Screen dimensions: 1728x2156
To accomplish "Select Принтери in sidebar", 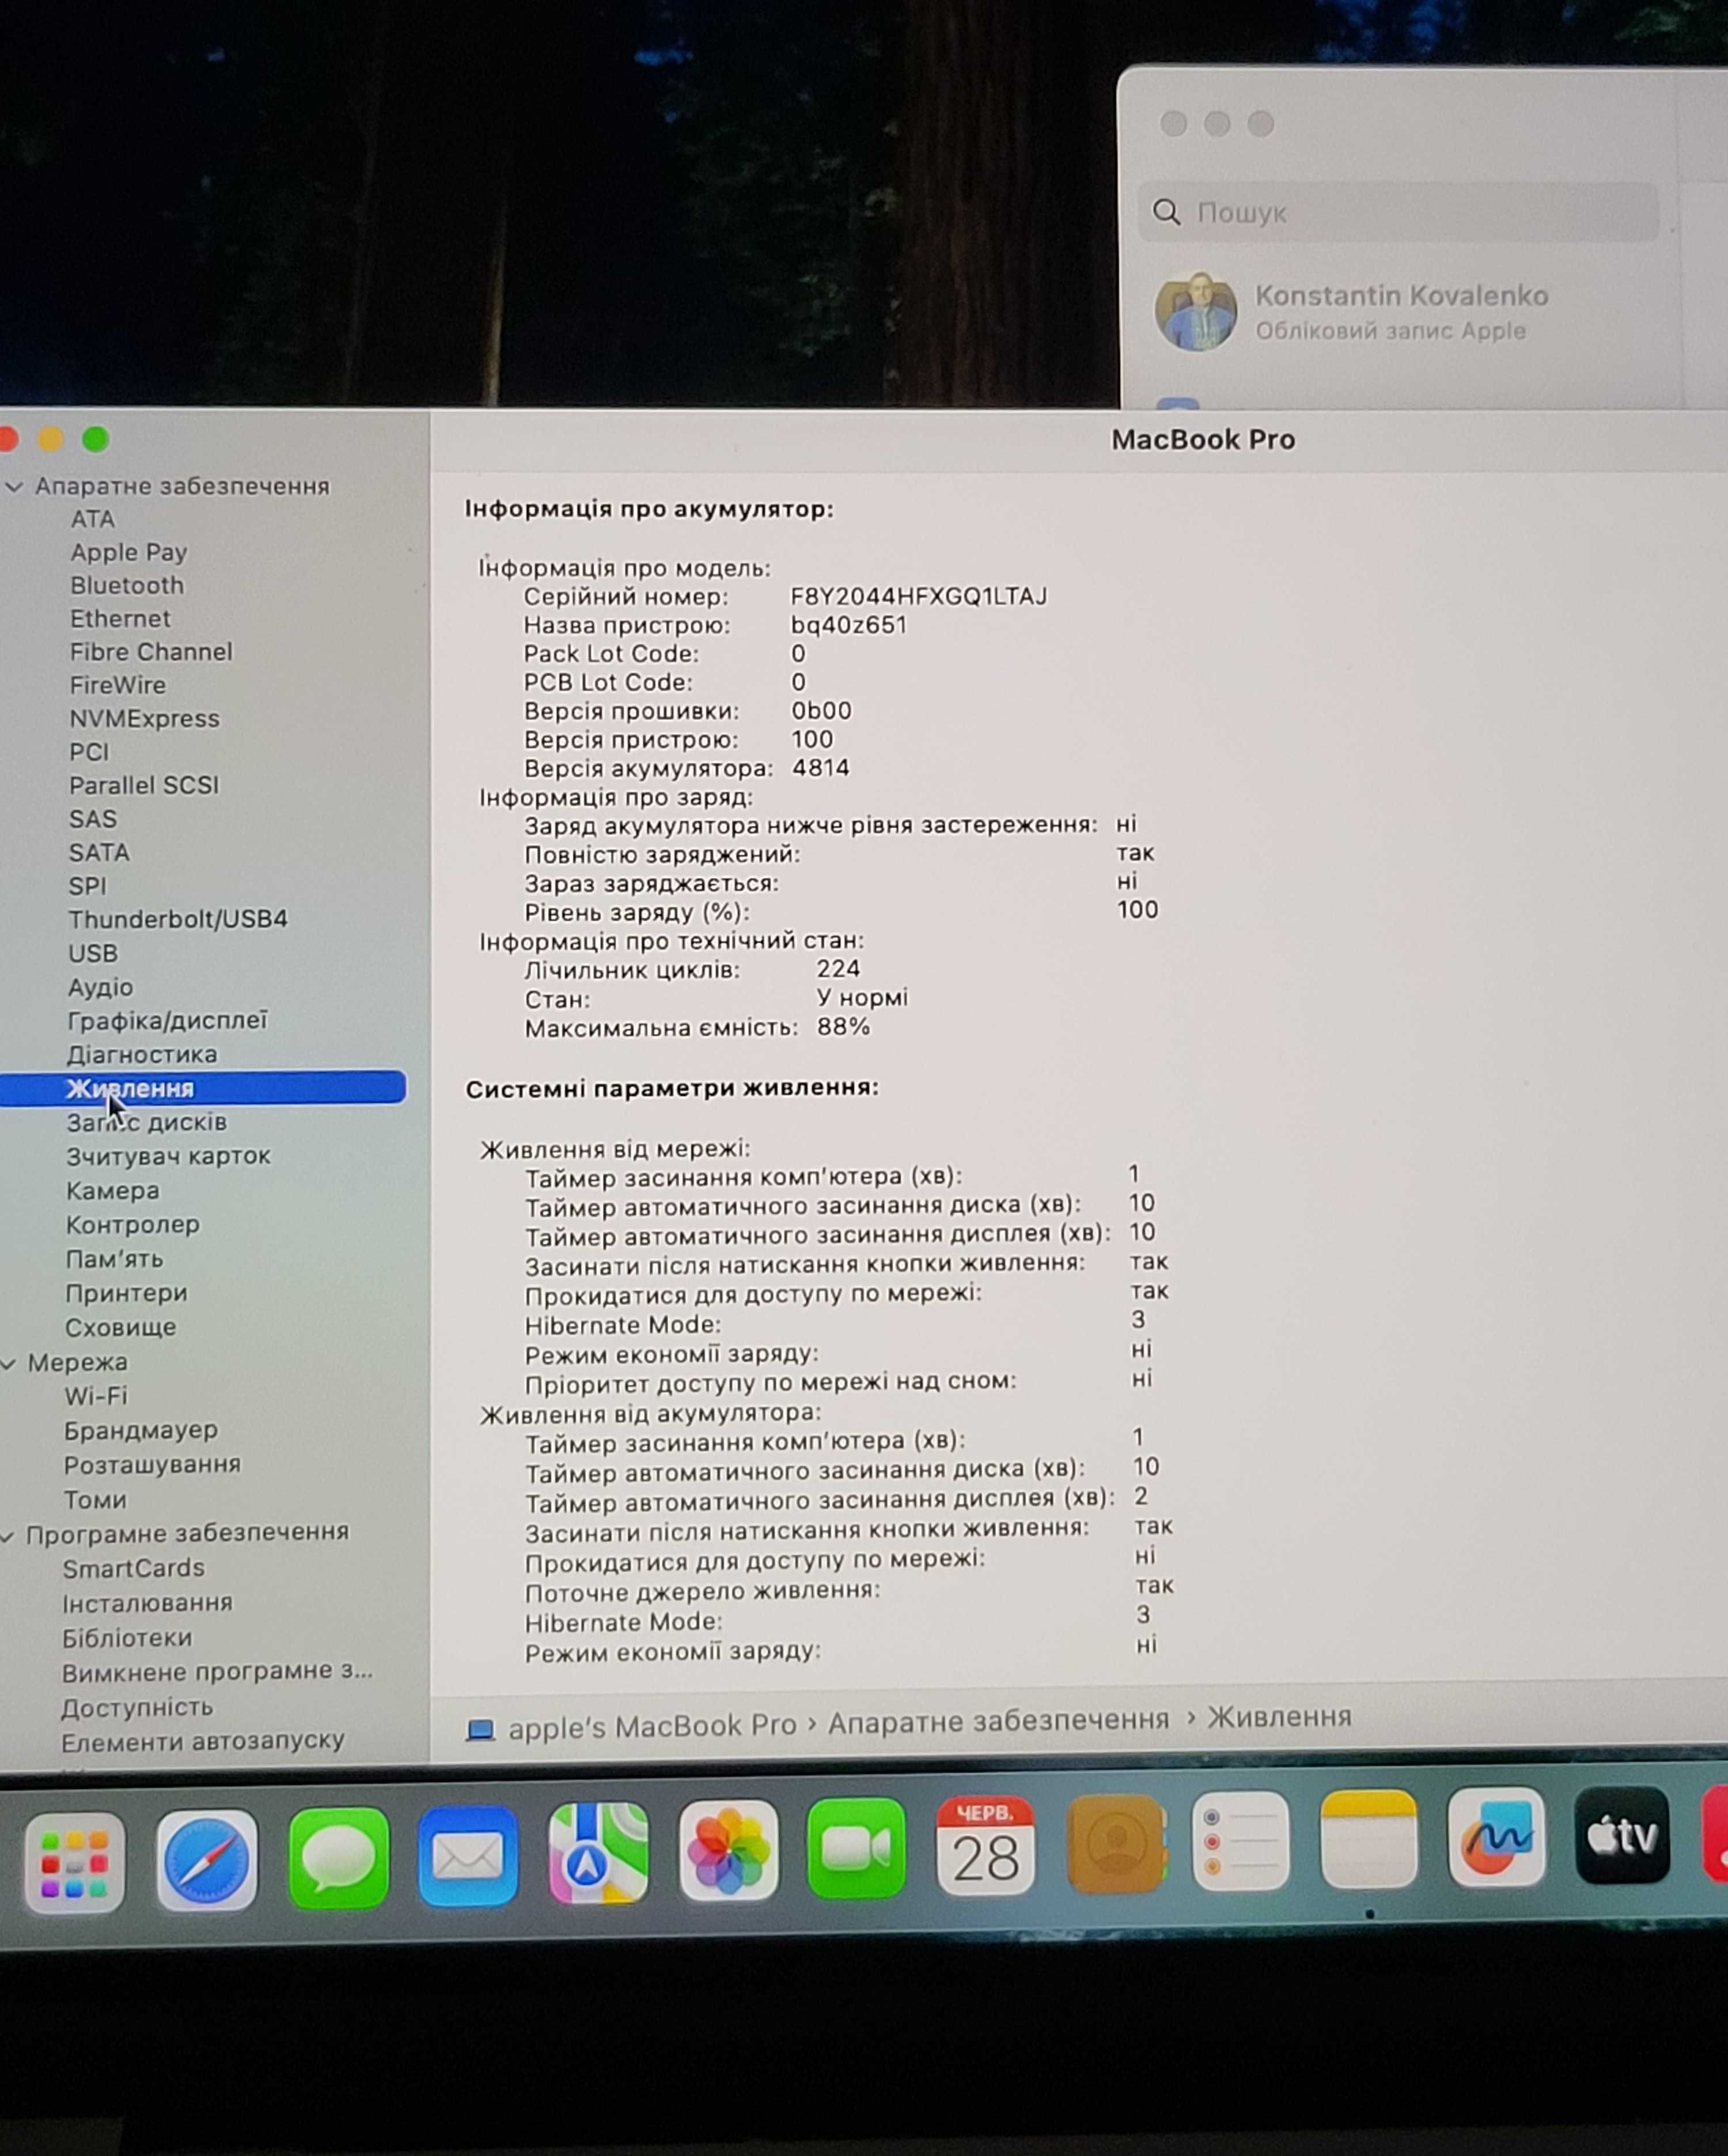I will (126, 1293).
